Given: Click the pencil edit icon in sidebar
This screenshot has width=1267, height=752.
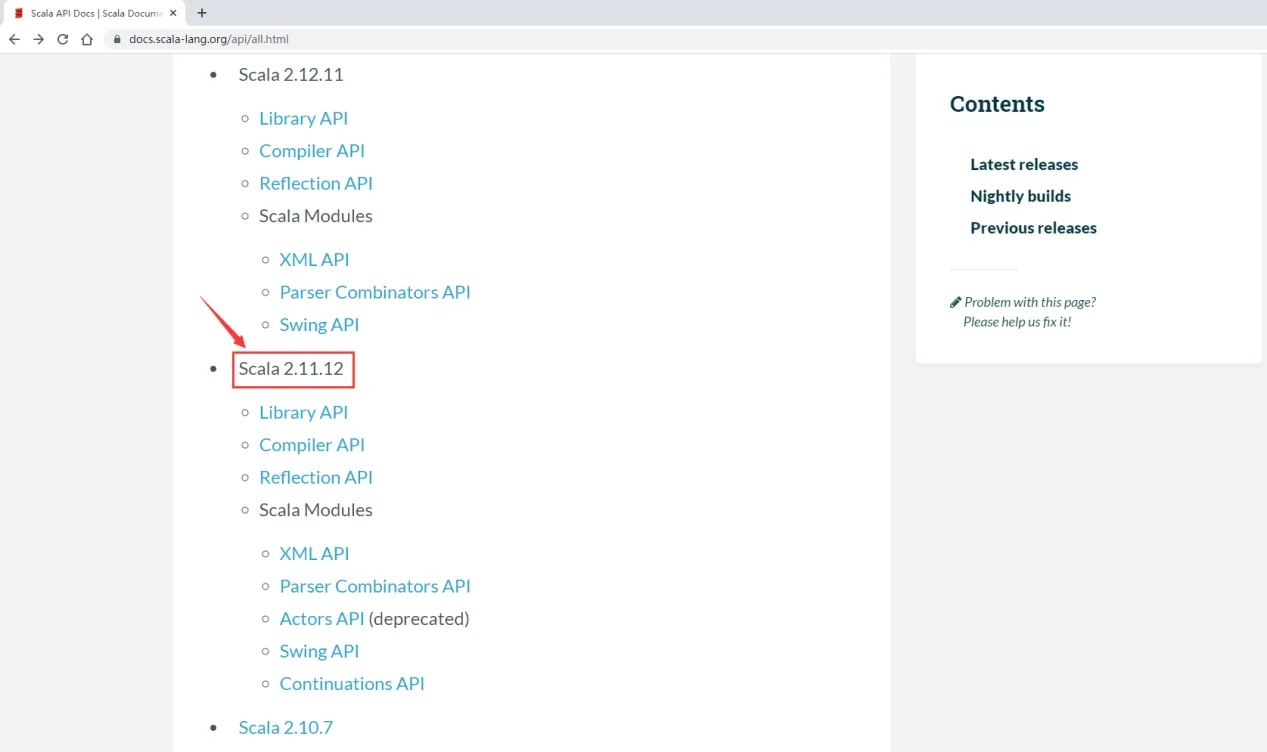Looking at the screenshot, I should coord(955,302).
